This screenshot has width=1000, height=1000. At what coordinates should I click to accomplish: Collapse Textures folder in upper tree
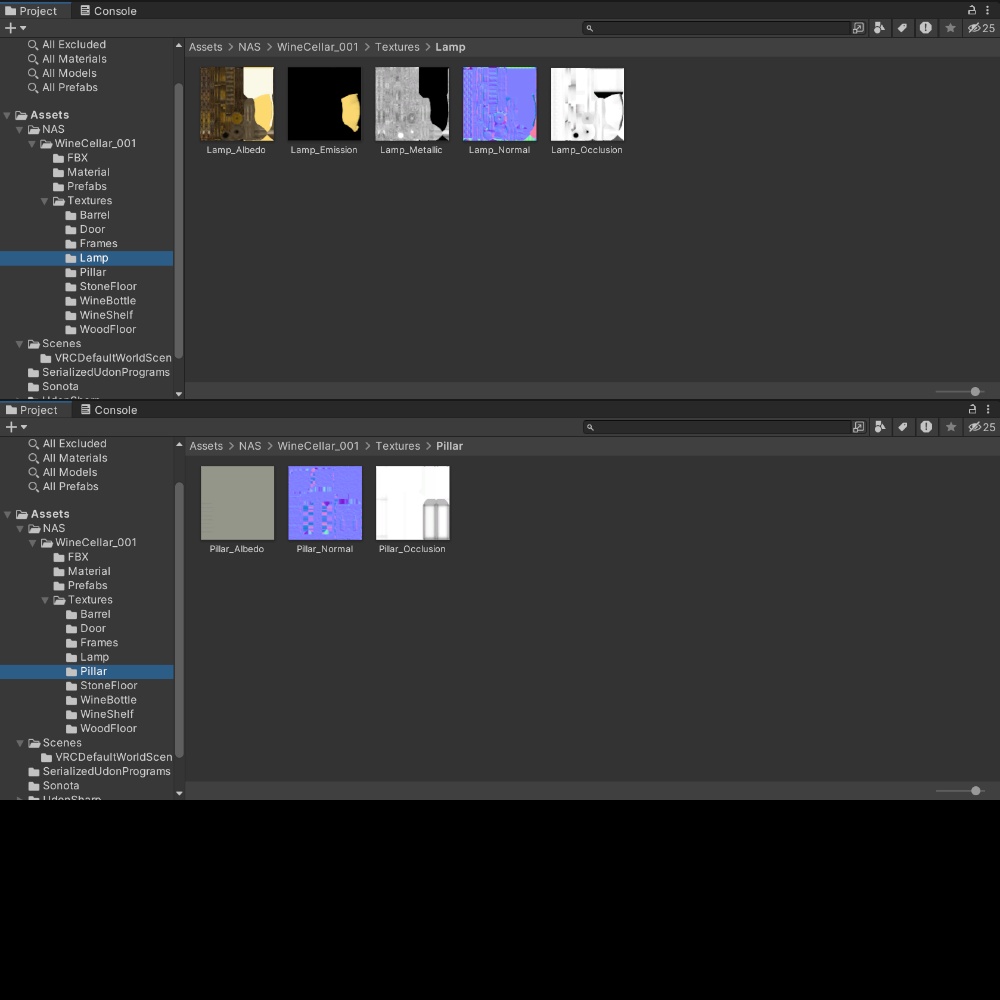coord(45,201)
